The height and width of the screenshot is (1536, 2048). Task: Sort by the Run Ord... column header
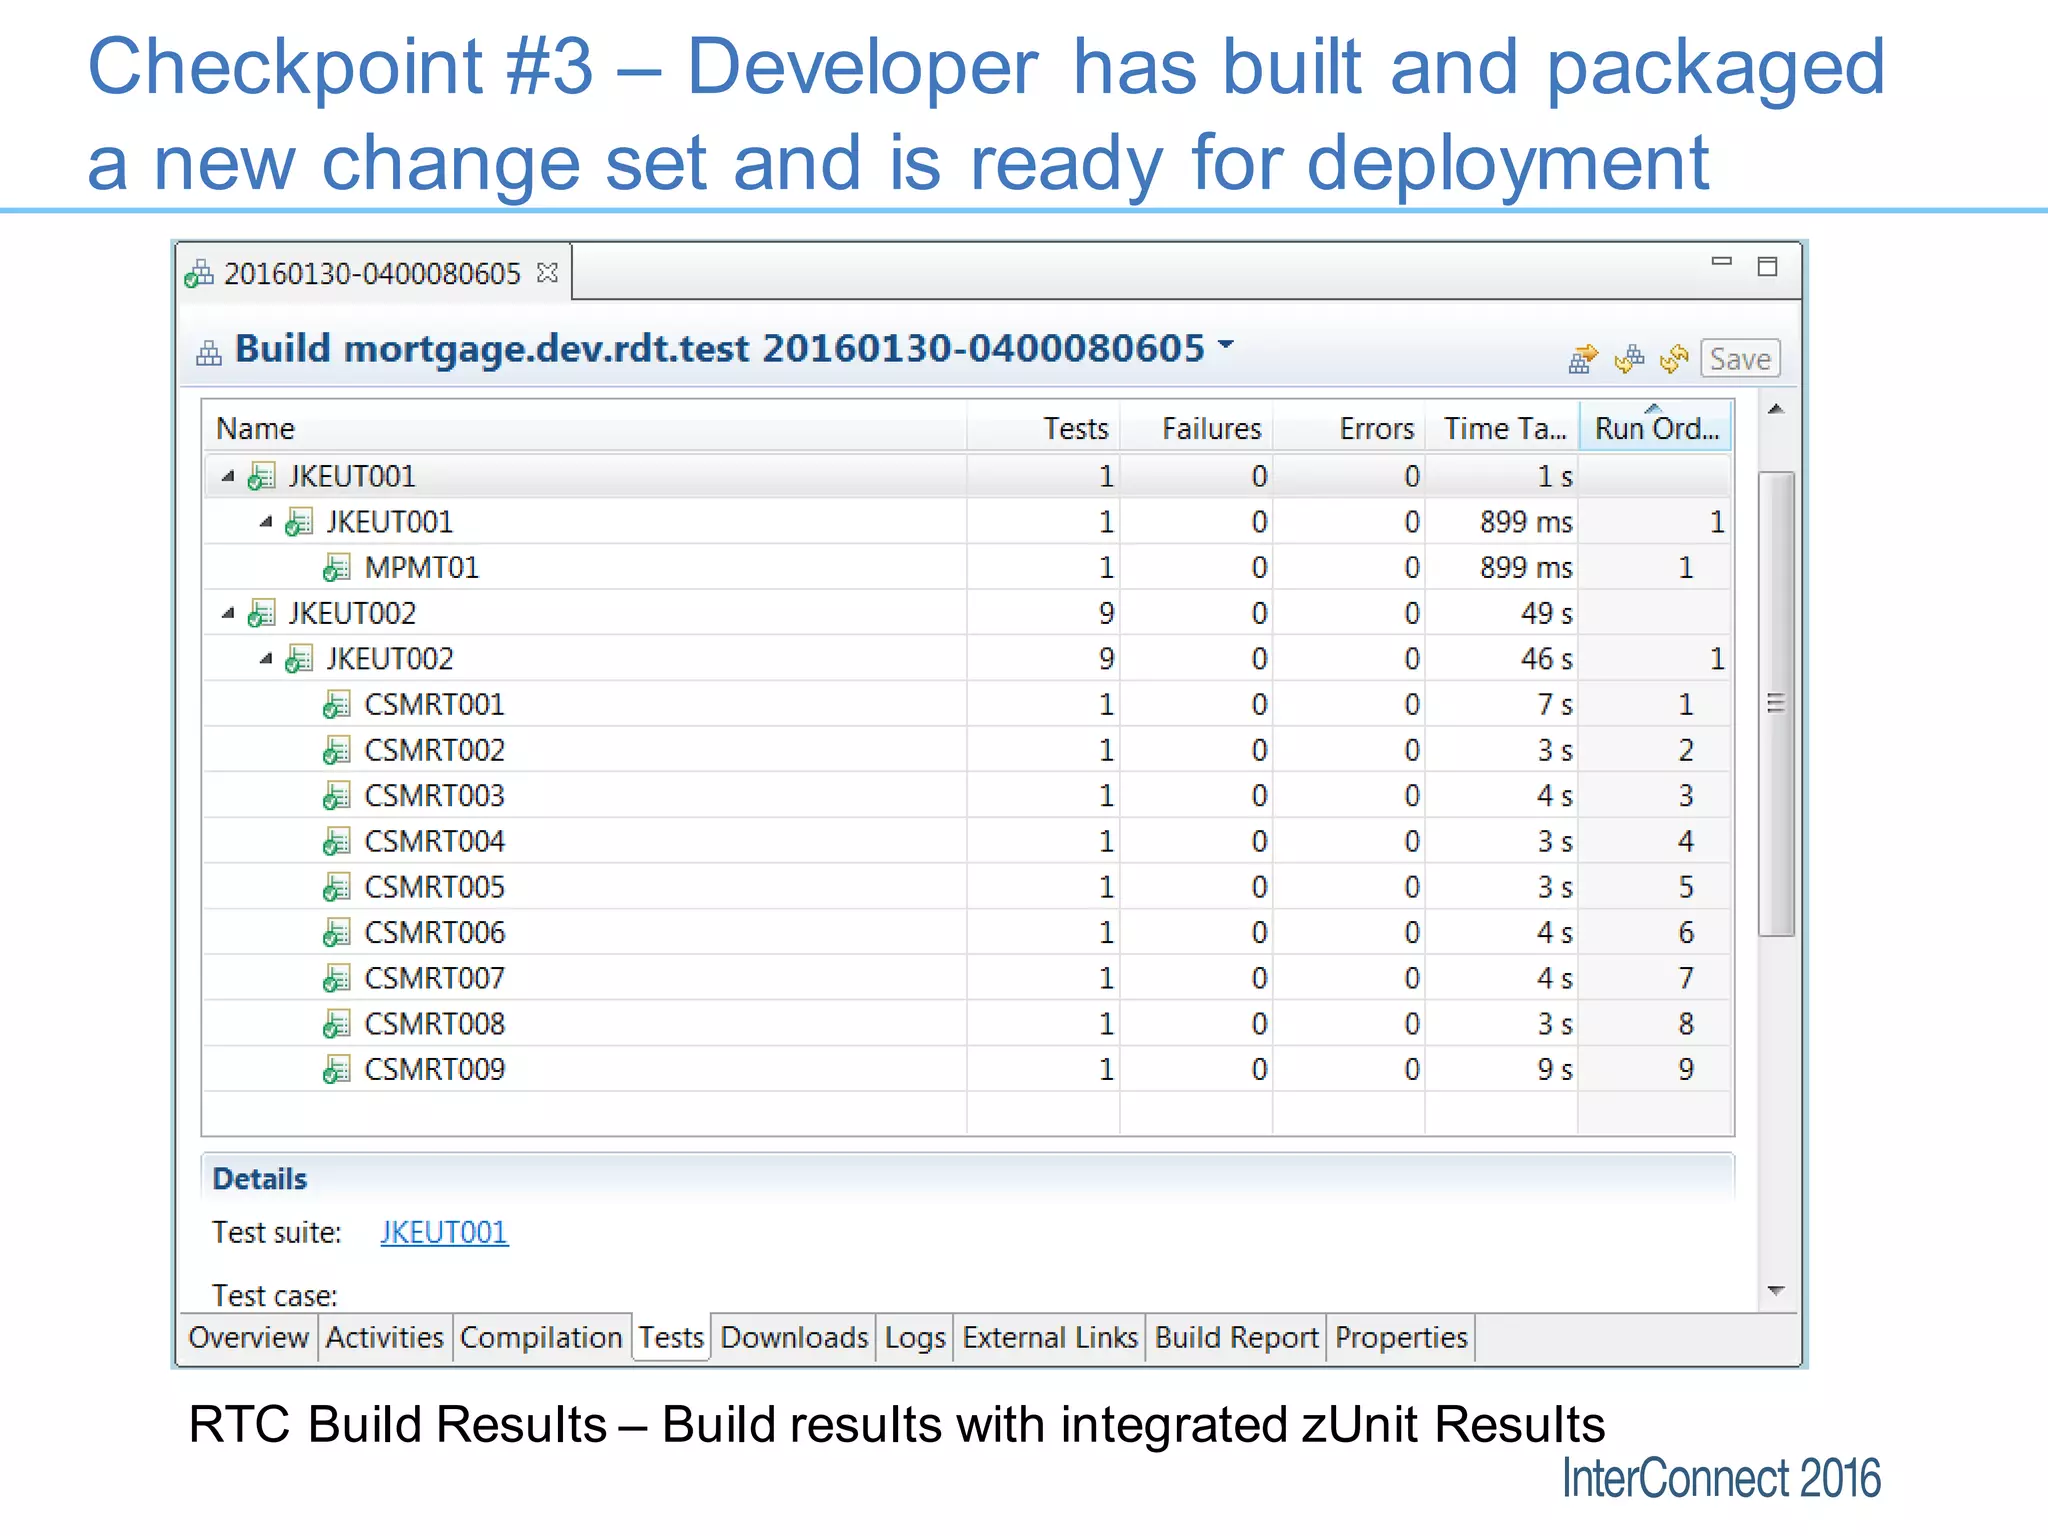1656,429
